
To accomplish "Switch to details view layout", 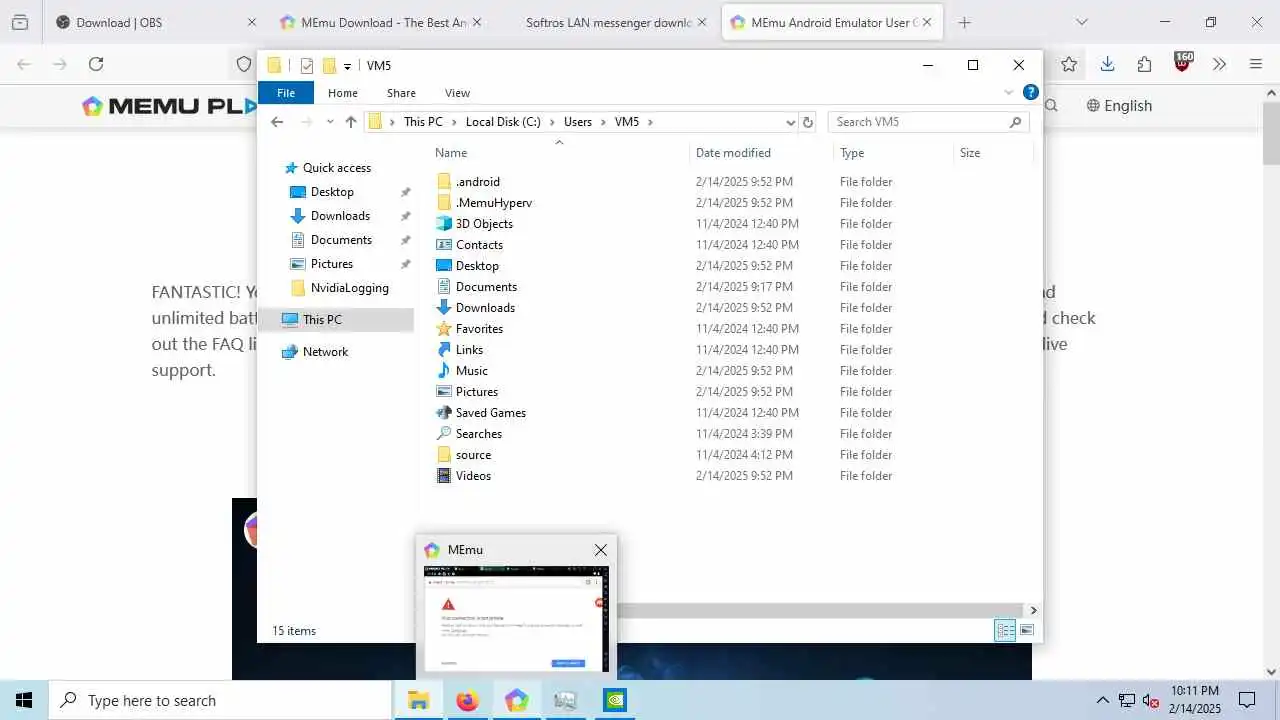I will click(x=1005, y=630).
